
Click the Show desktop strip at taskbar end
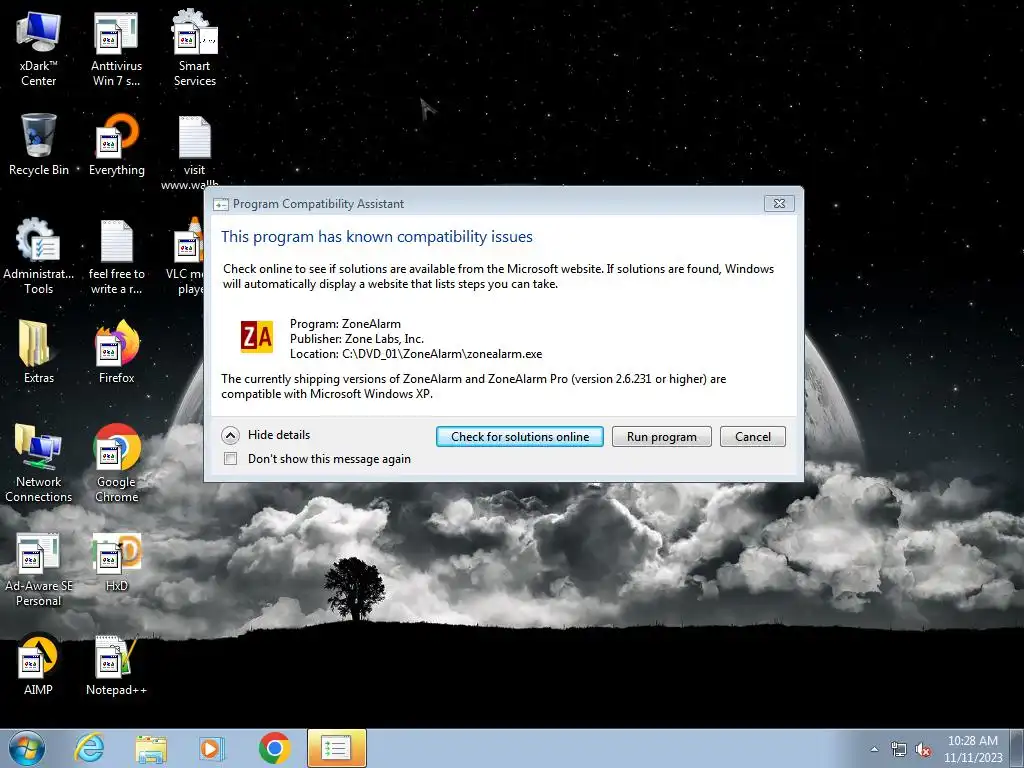pos(1019,748)
